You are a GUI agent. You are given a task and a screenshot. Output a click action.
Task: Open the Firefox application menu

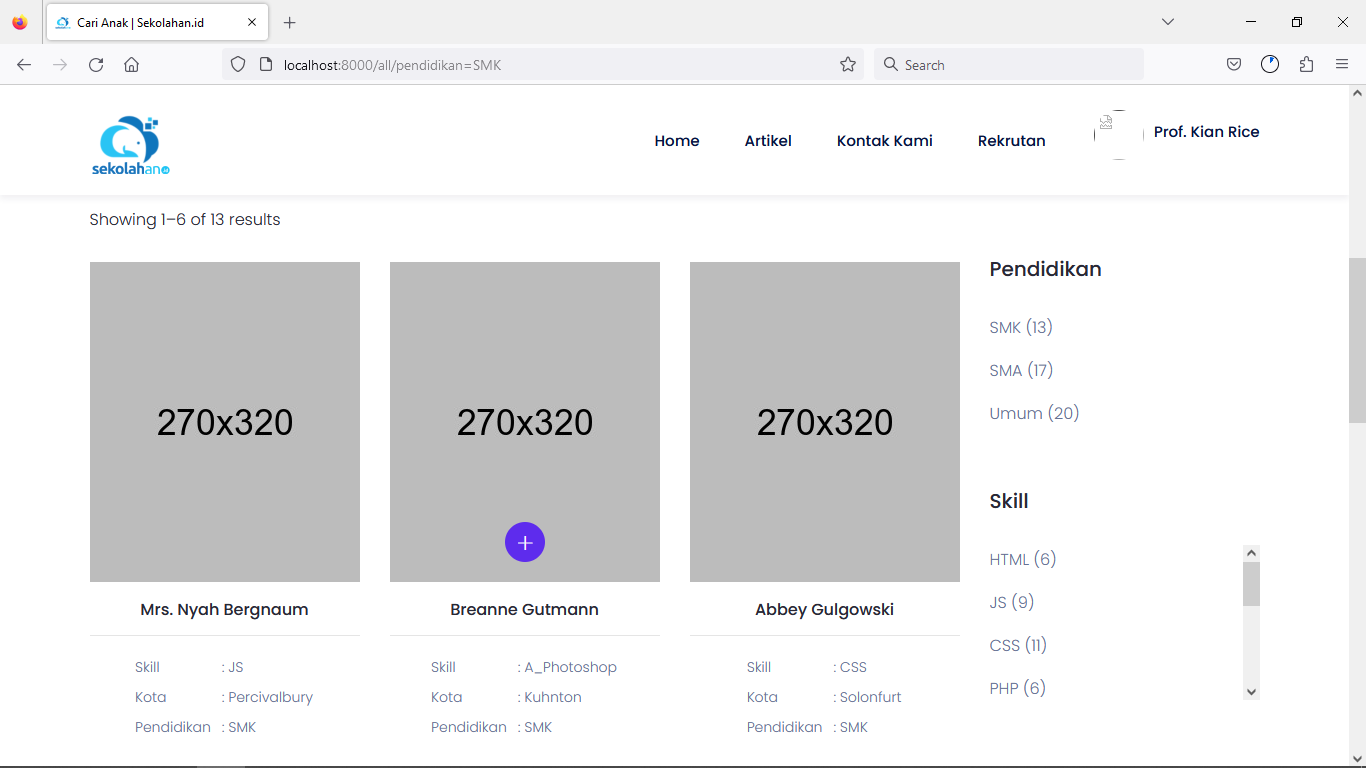[x=1342, y=65]
